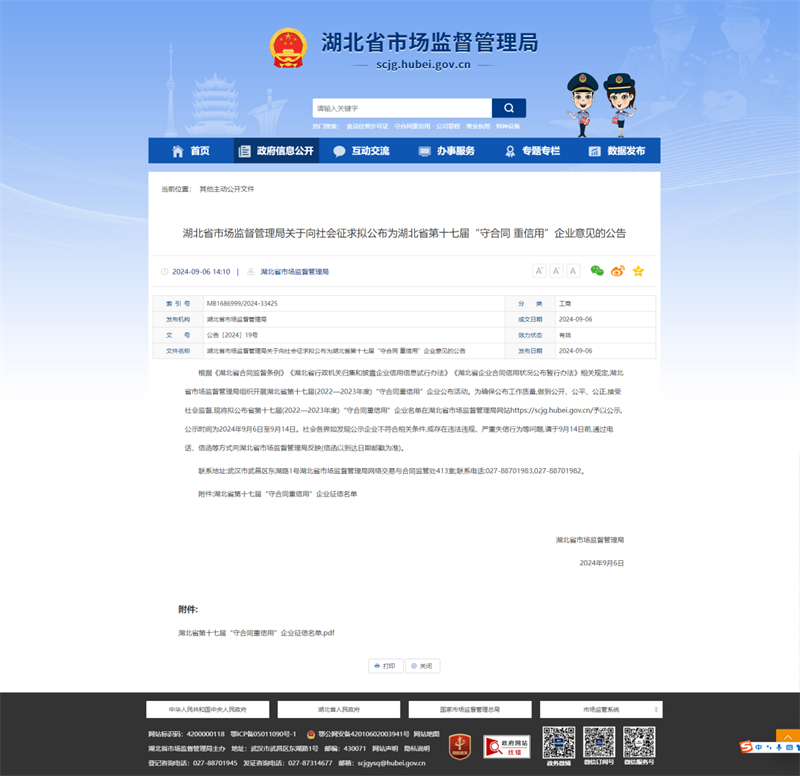Click the 其他主动公开文件 breadcrumb link

pyautogui.click(x=226, y=188)
